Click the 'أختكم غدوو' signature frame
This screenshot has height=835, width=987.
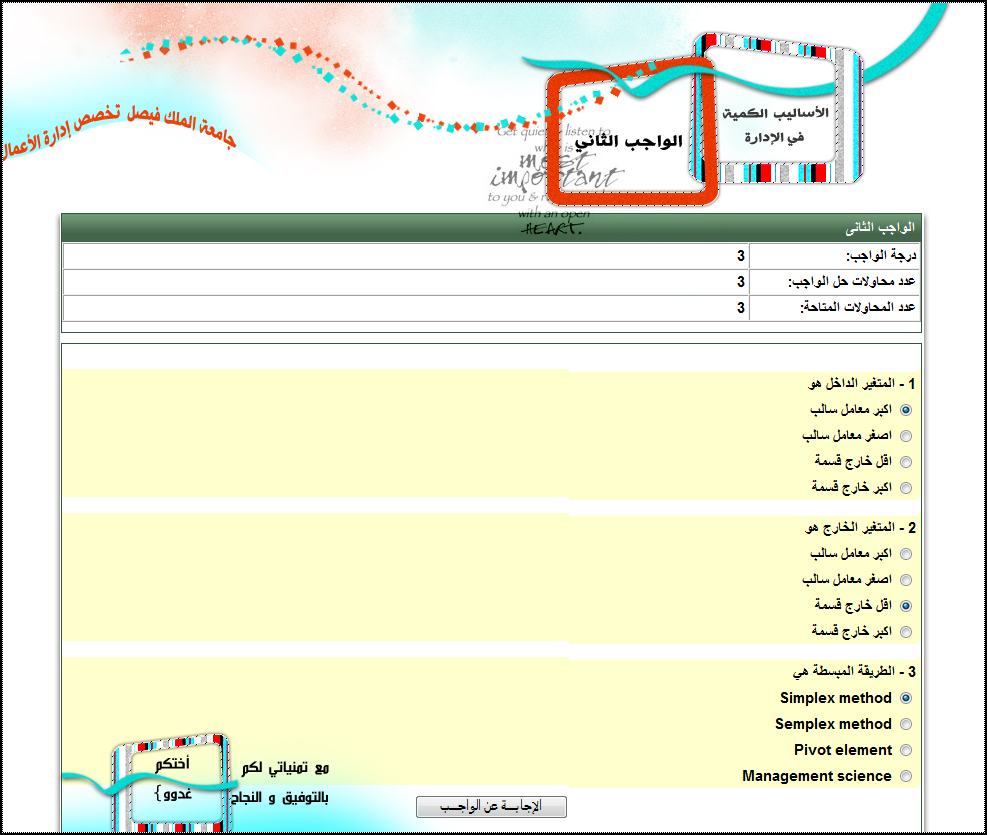pyautogui.click(x=171, y=781)
